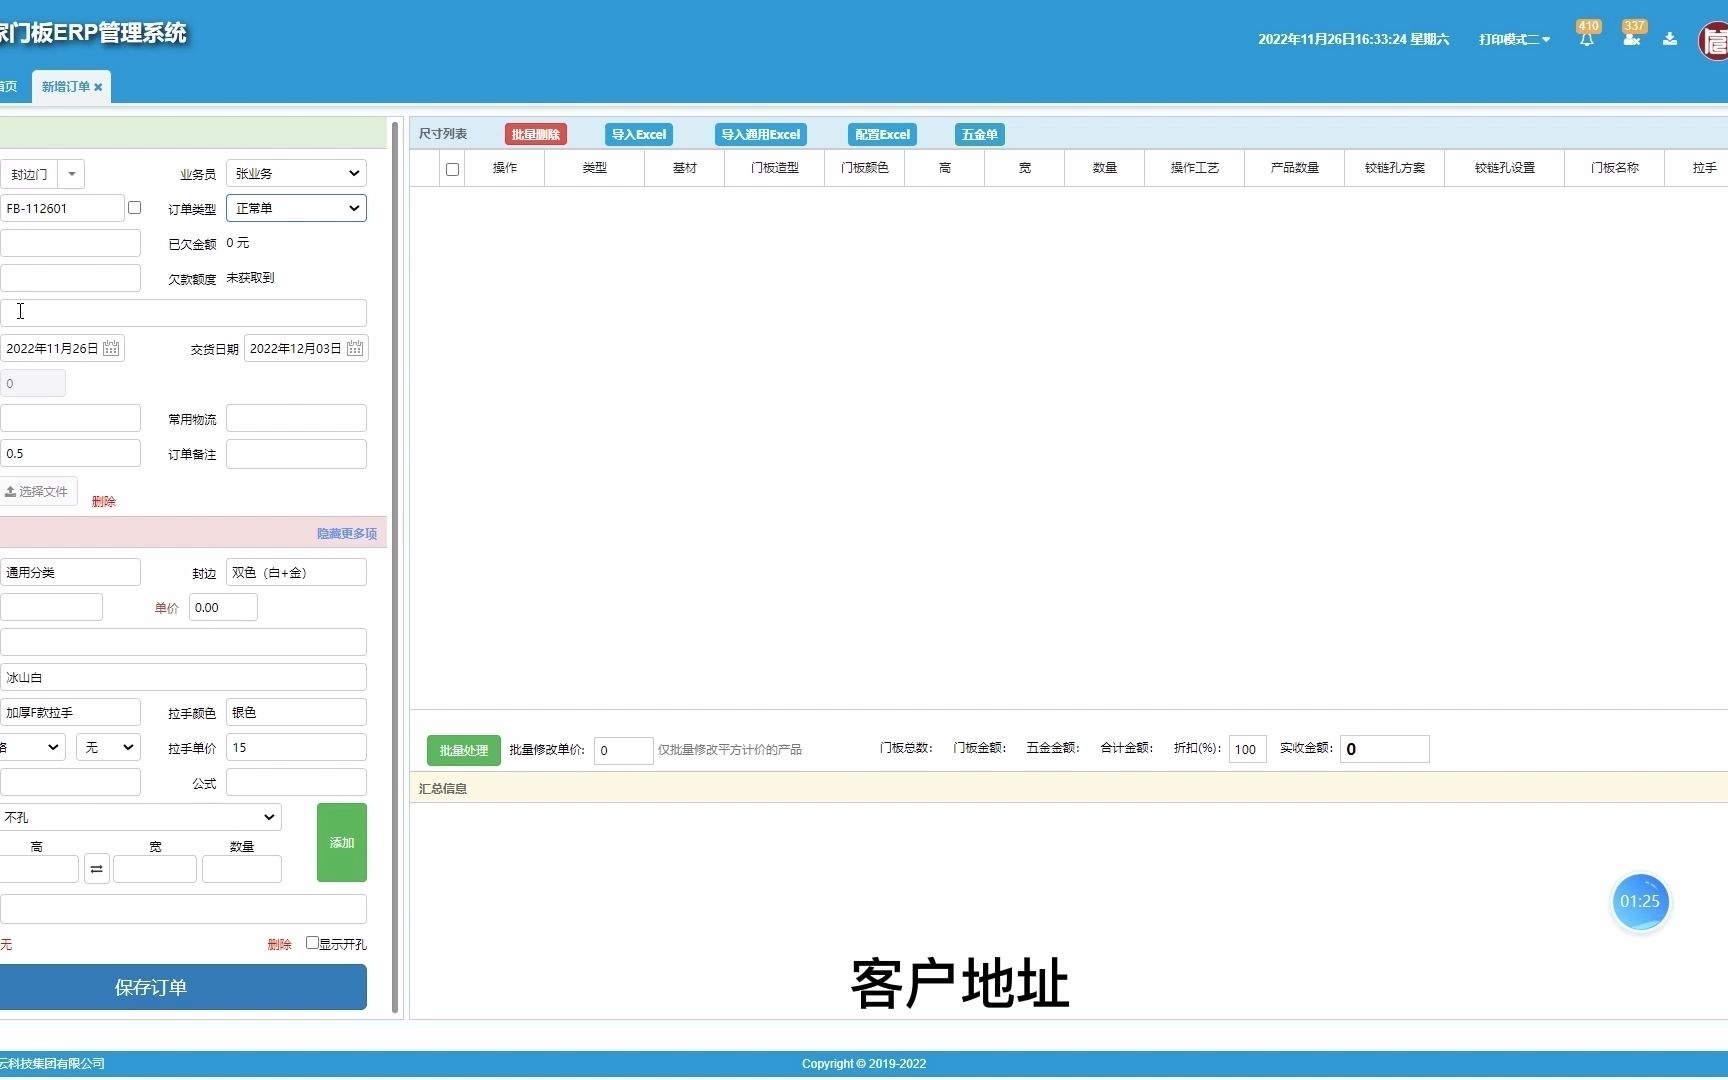Click the 批量删除 button
This screenshot has width=1728, height=1080.
(x=535, y=134)
